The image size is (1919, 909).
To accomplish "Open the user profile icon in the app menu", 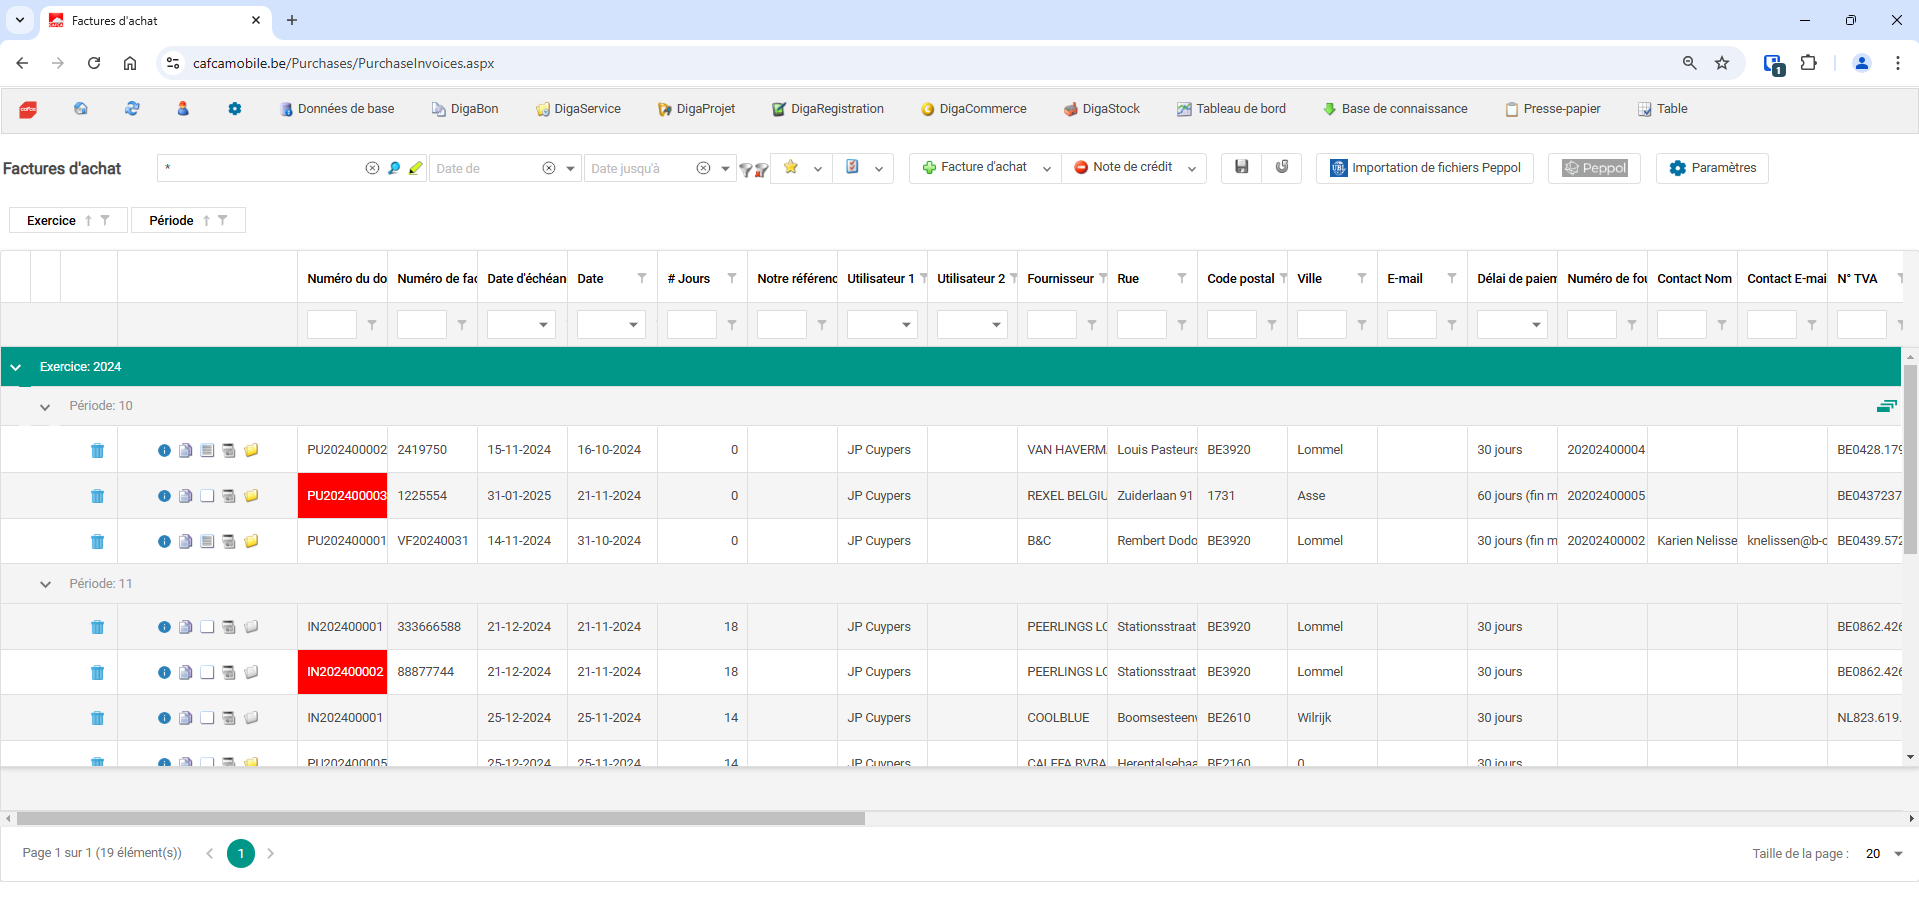I will [183, 109].
